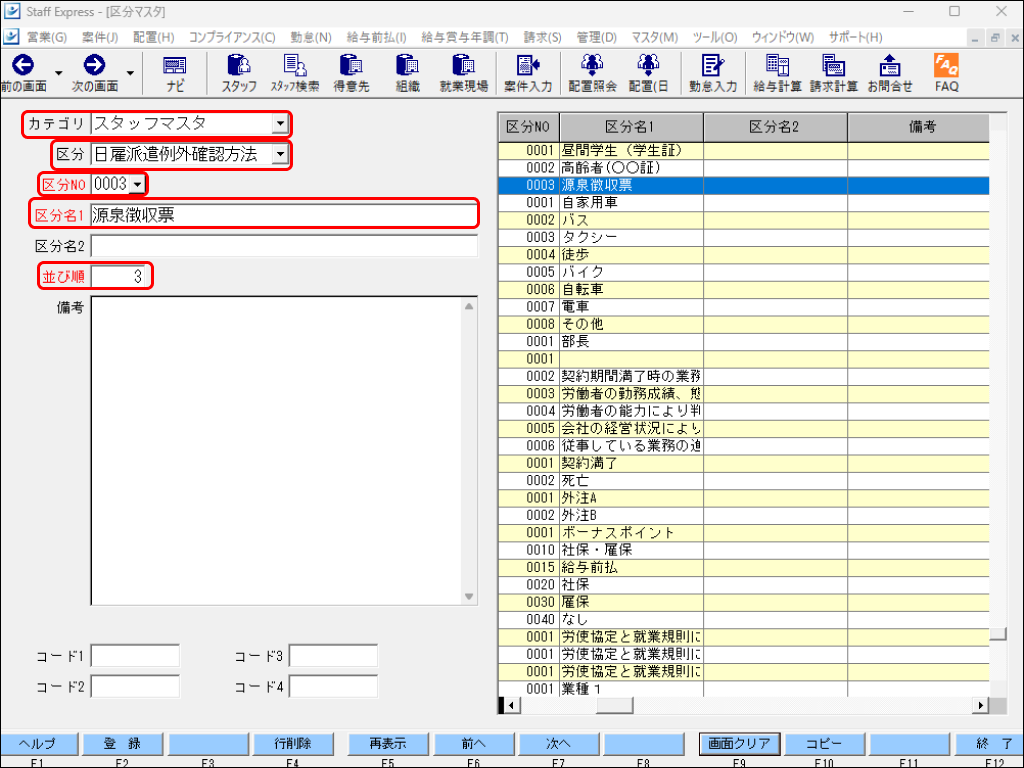Image resolution: width=1024 pixels, height=768 pixels.
Task: Click the 次へ next button
Action: [558, 743]
